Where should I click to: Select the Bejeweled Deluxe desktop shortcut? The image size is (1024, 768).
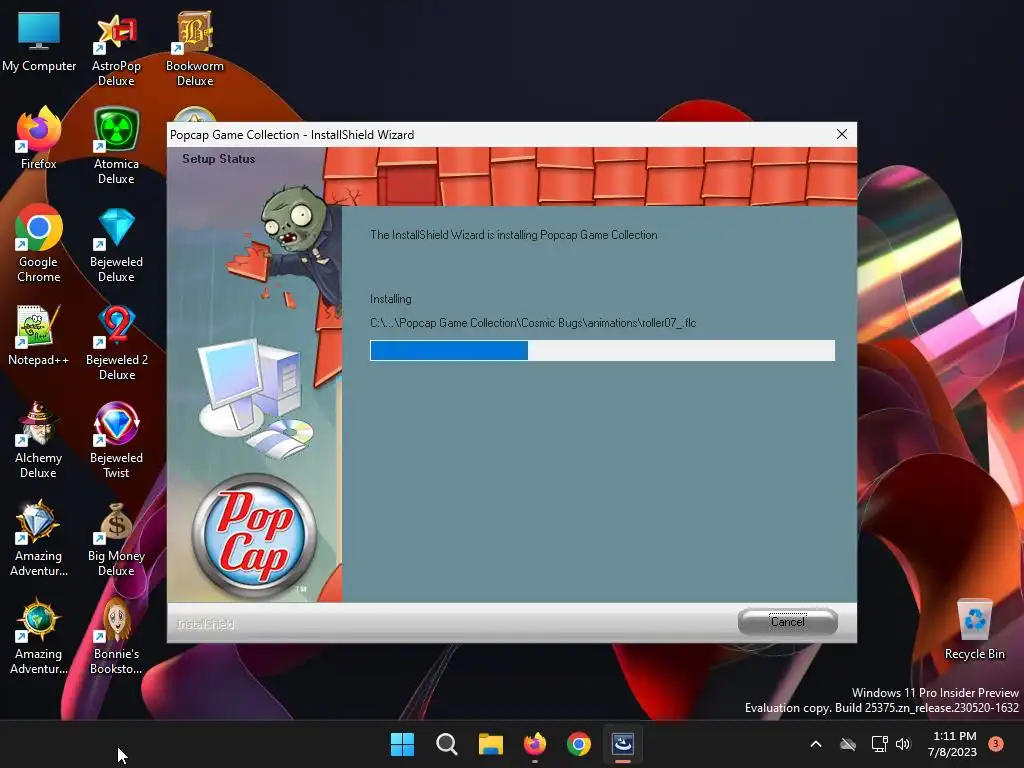click(116, 244)
